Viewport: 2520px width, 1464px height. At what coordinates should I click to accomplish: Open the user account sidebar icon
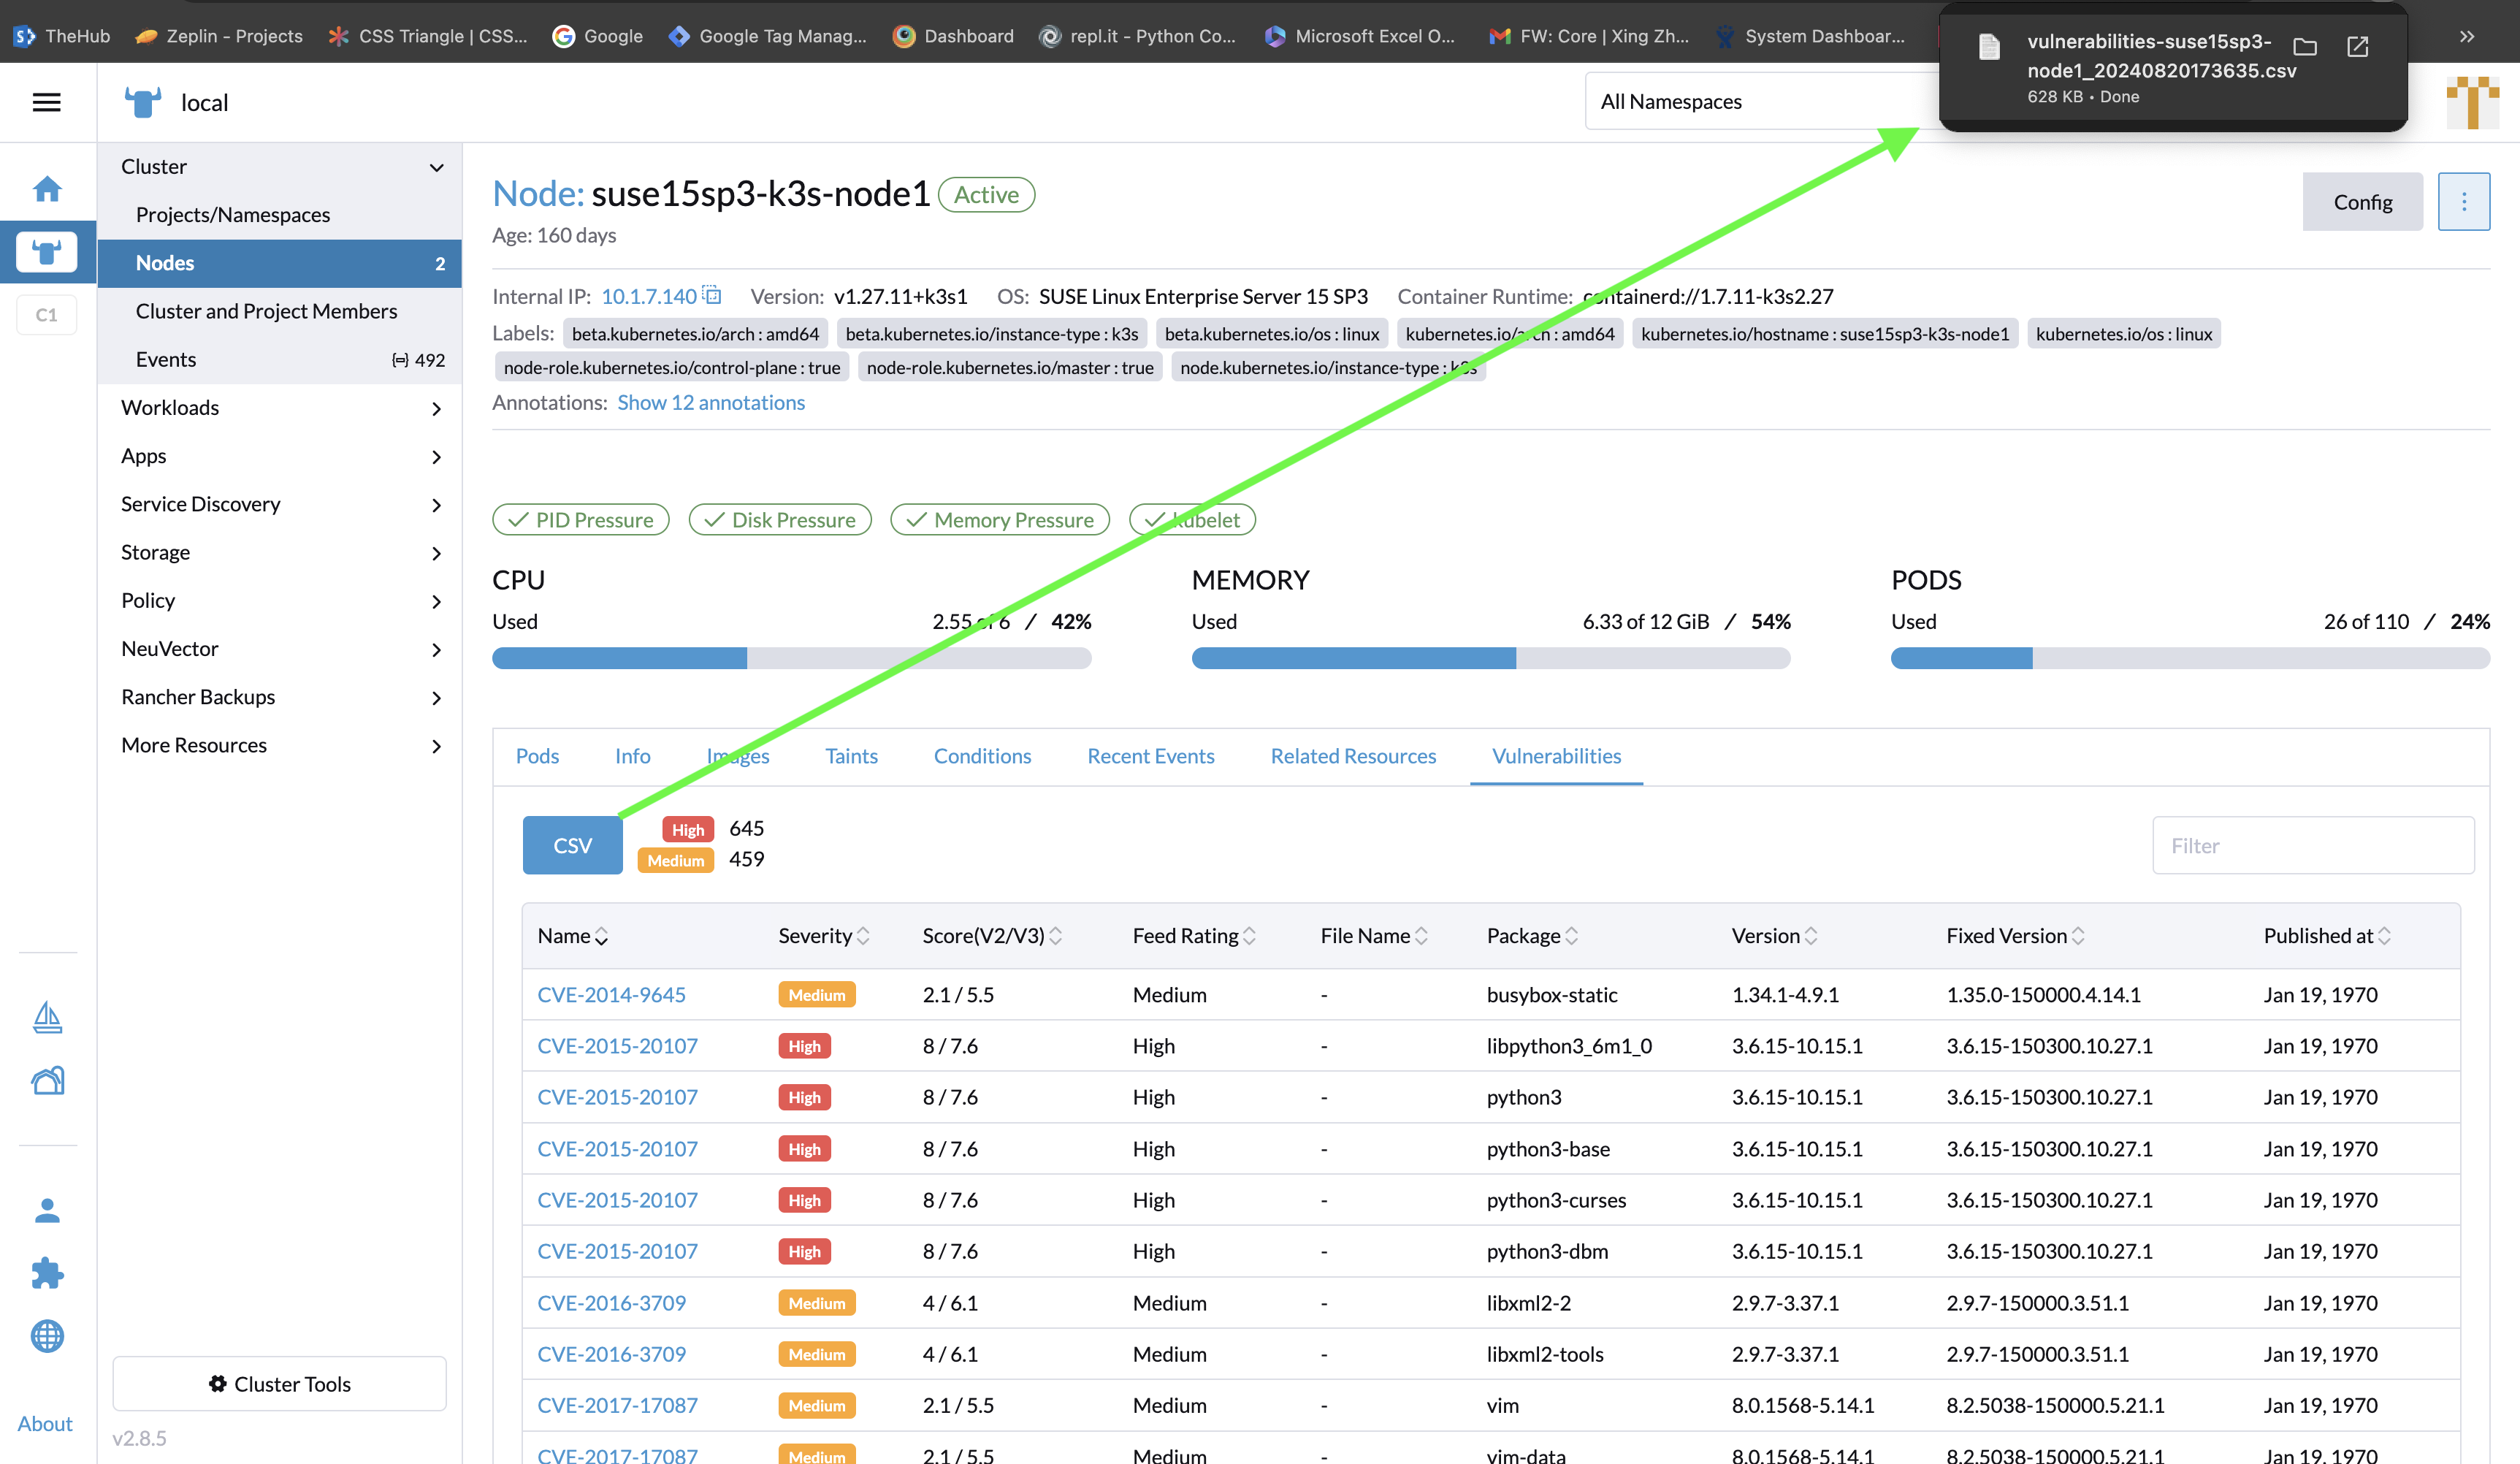pyautogui.click(x=47, y=1211)
